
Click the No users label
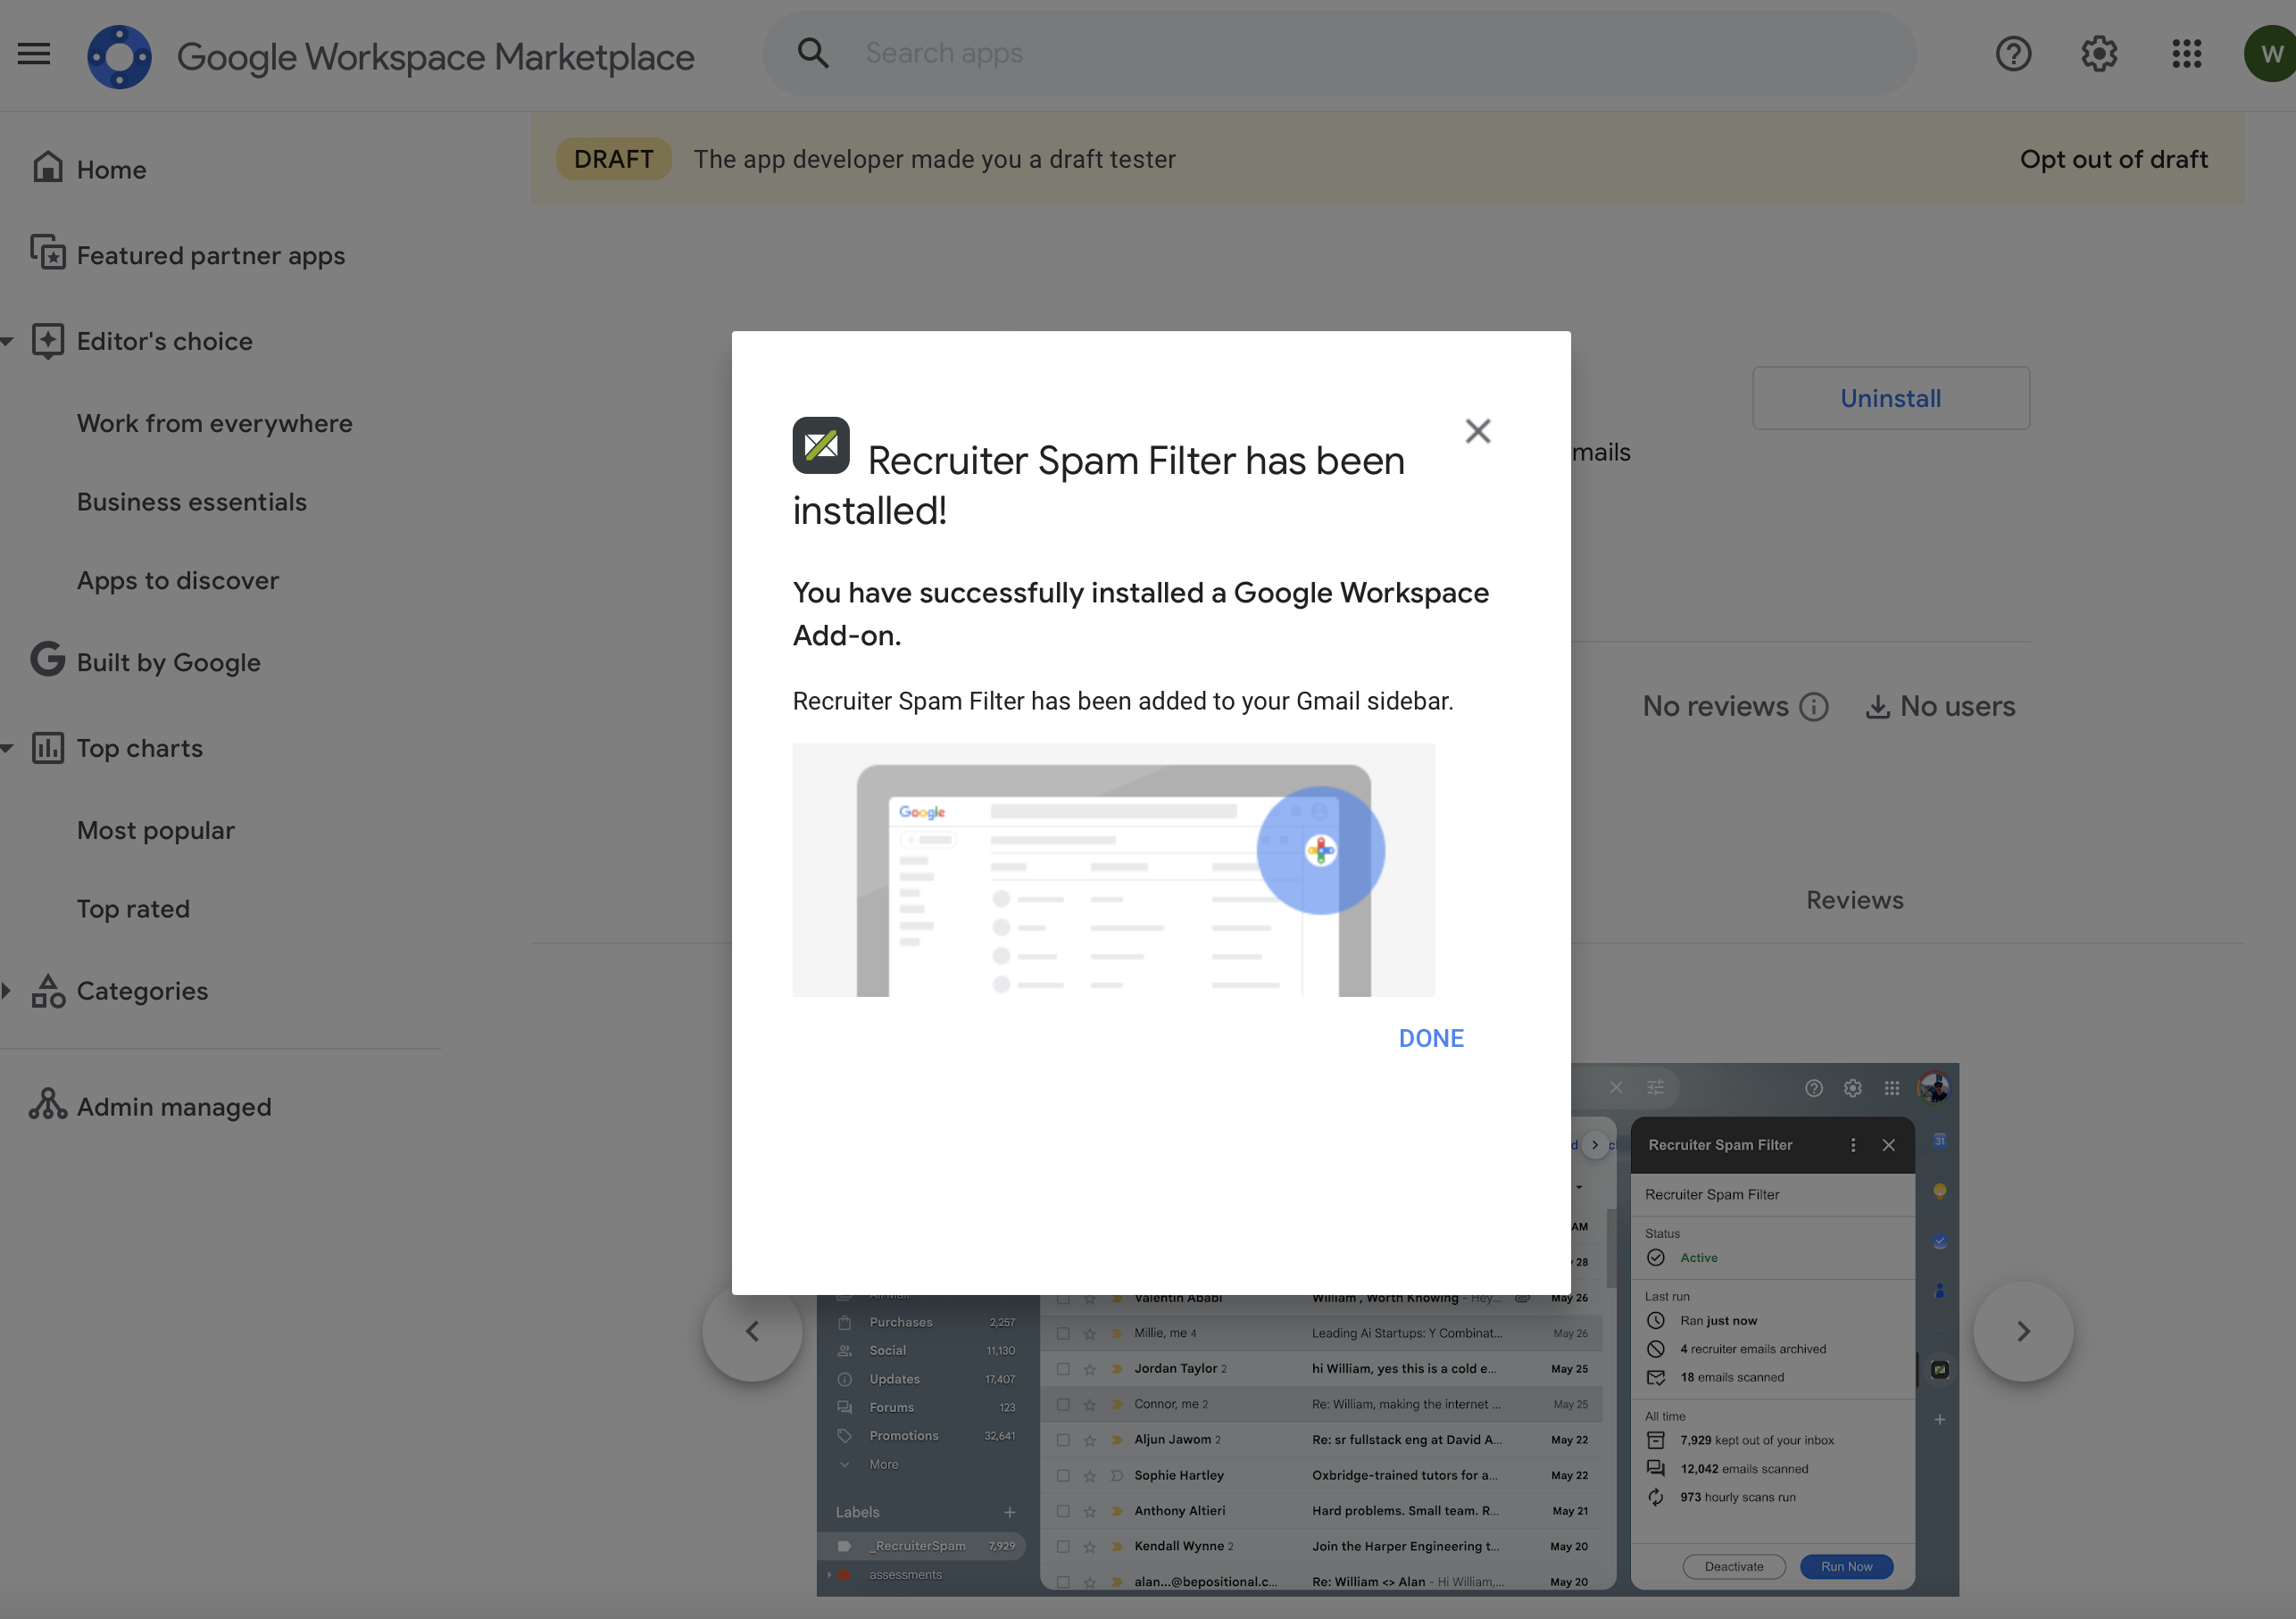point(1957,707)
